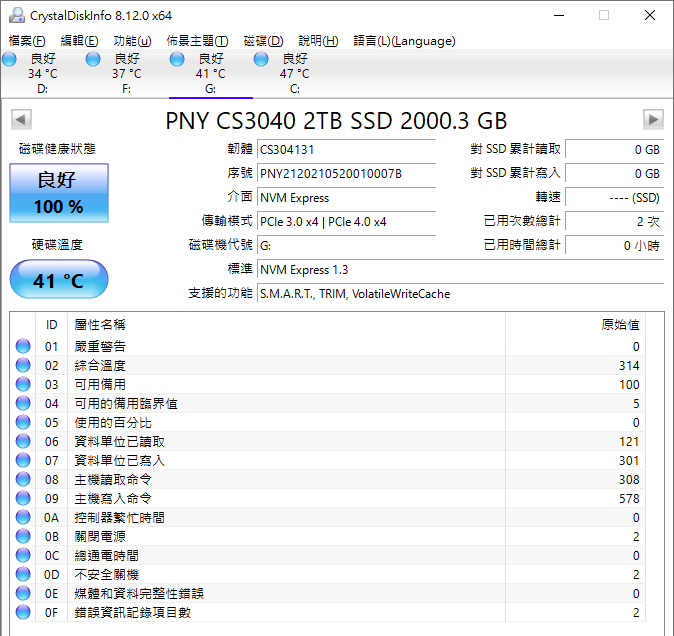Click status icon of attribute 0D 不安全關機

pos(23,575)
